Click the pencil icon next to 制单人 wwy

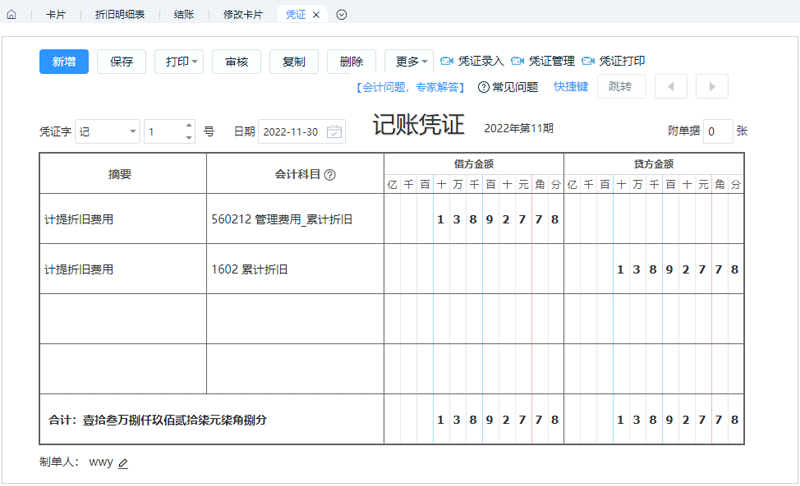click(x=123, y=463)
